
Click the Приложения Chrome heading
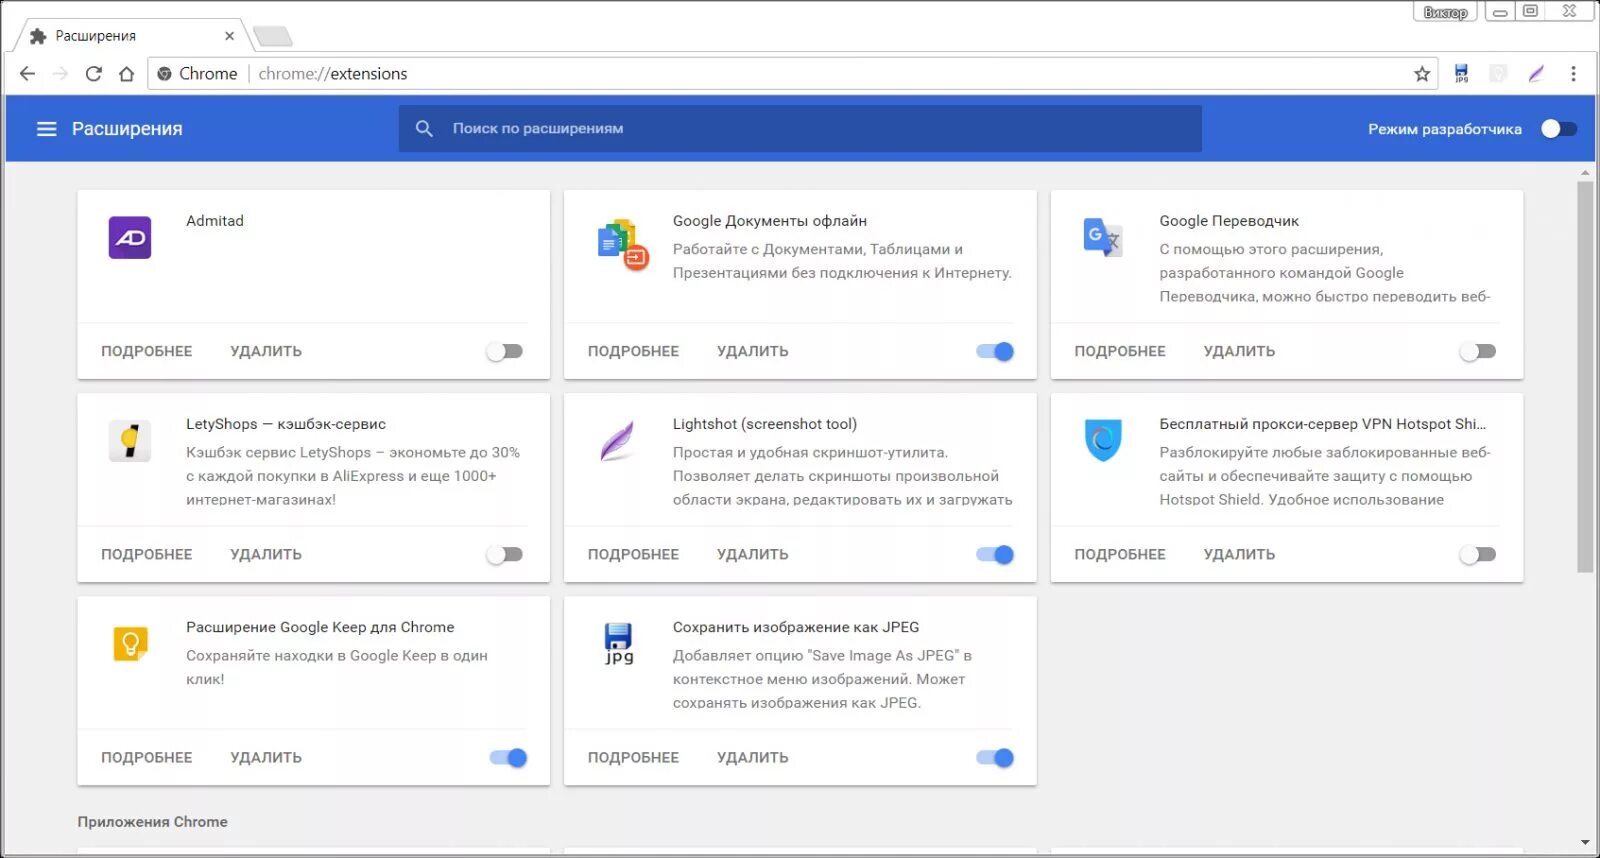point(153,822)
